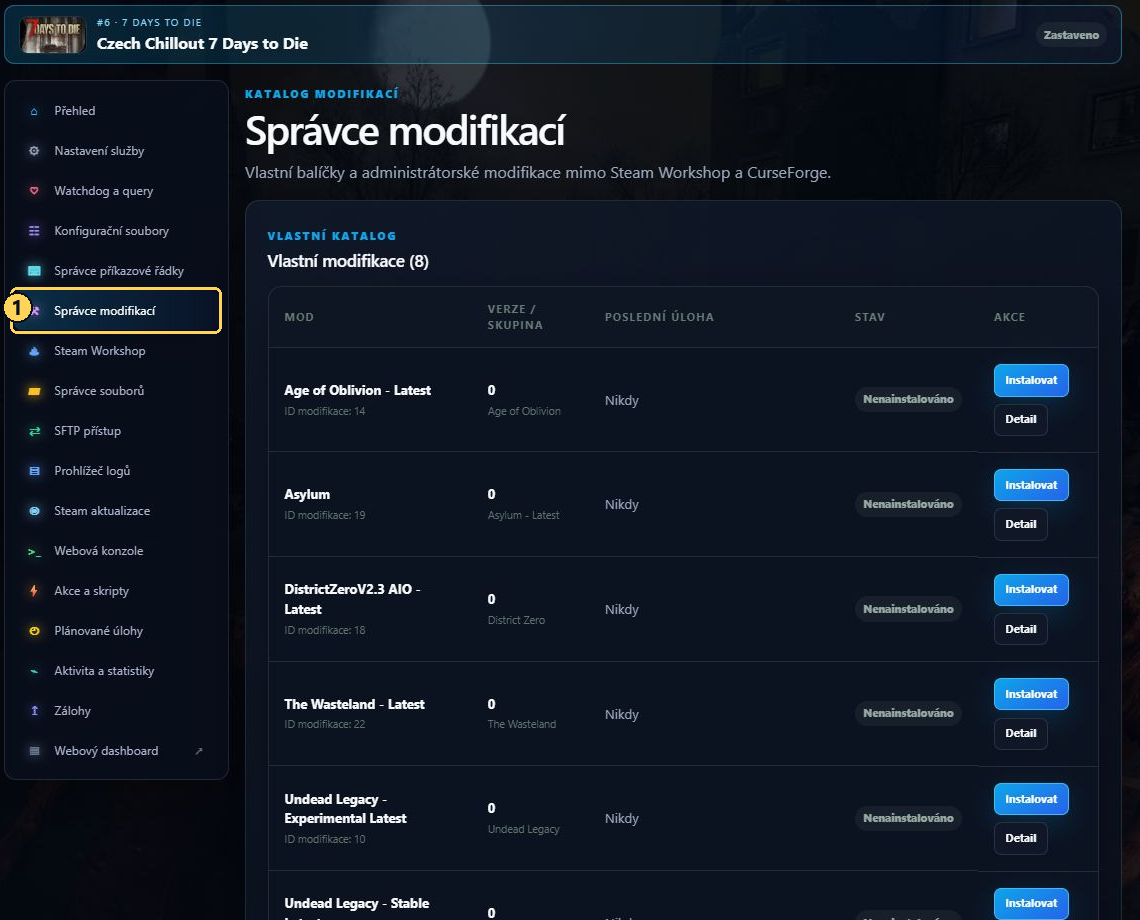The height and width of the screenshot is (920, 1140).
Task: Click the log icon beside Prohlížeč logů
Action: pyautogui.click(x=34, y=471)
